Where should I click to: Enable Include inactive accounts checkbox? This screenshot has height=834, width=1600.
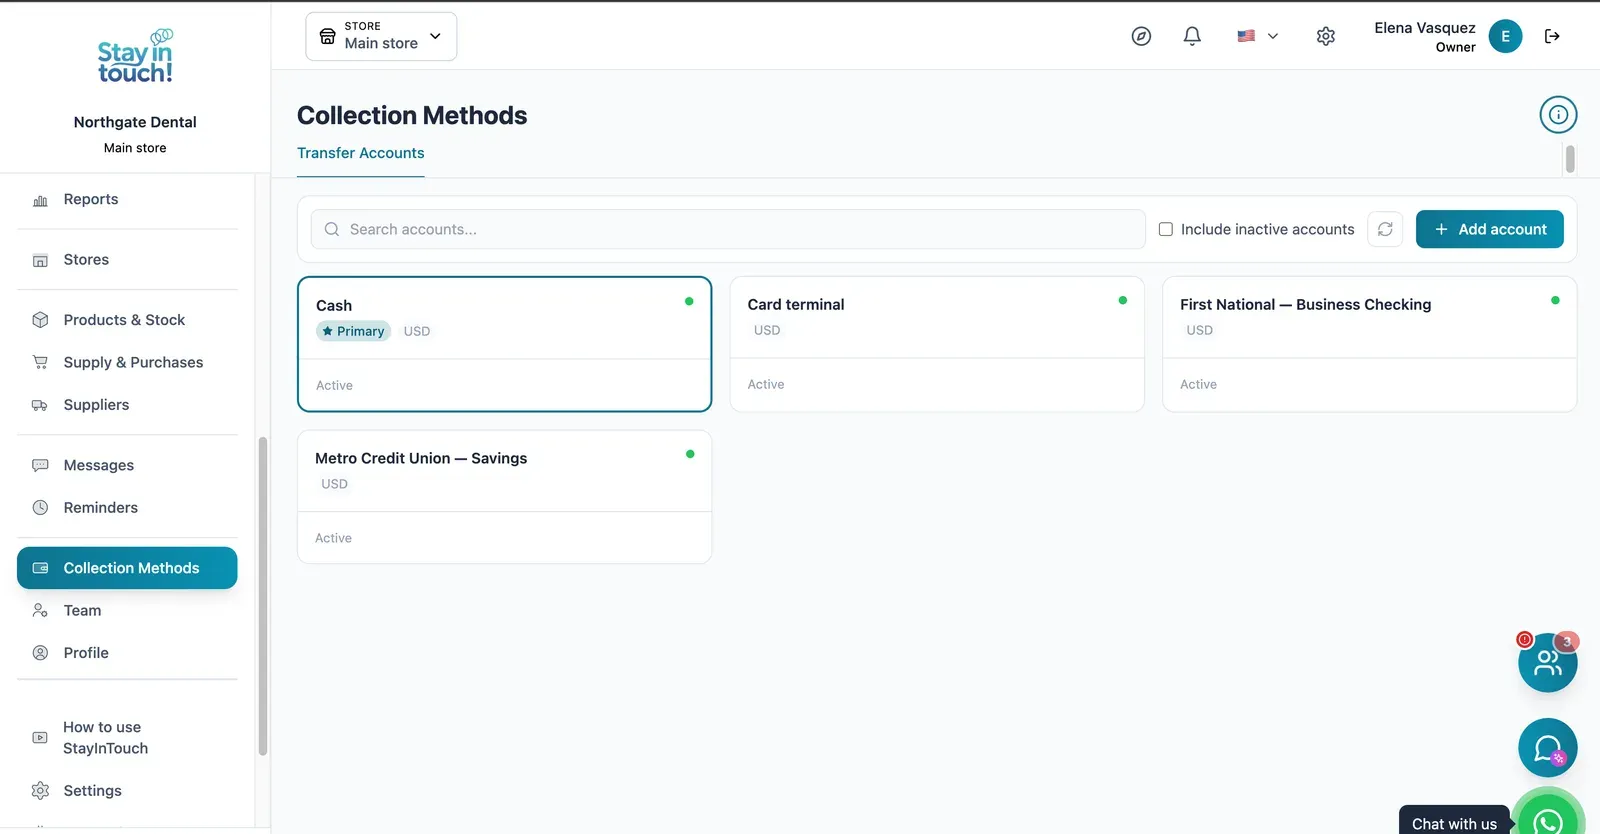(1165, 229)
